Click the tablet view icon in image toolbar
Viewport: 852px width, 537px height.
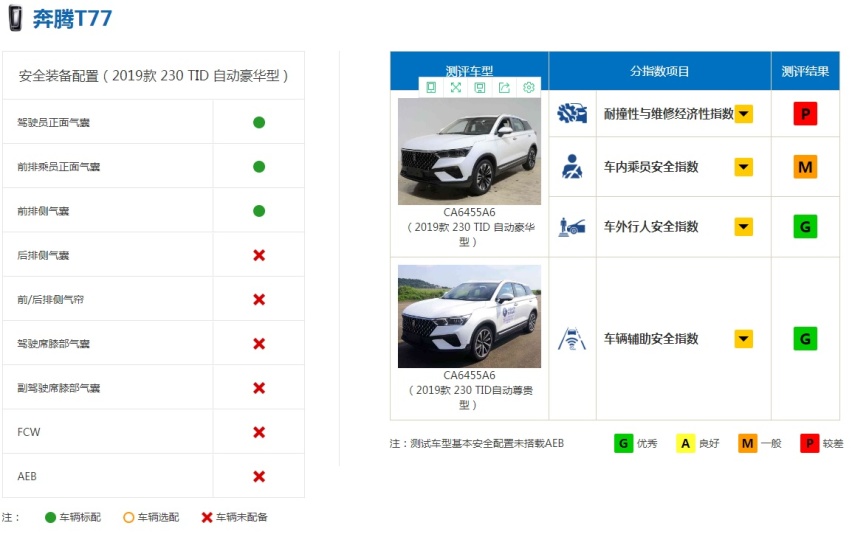point(431,88)
